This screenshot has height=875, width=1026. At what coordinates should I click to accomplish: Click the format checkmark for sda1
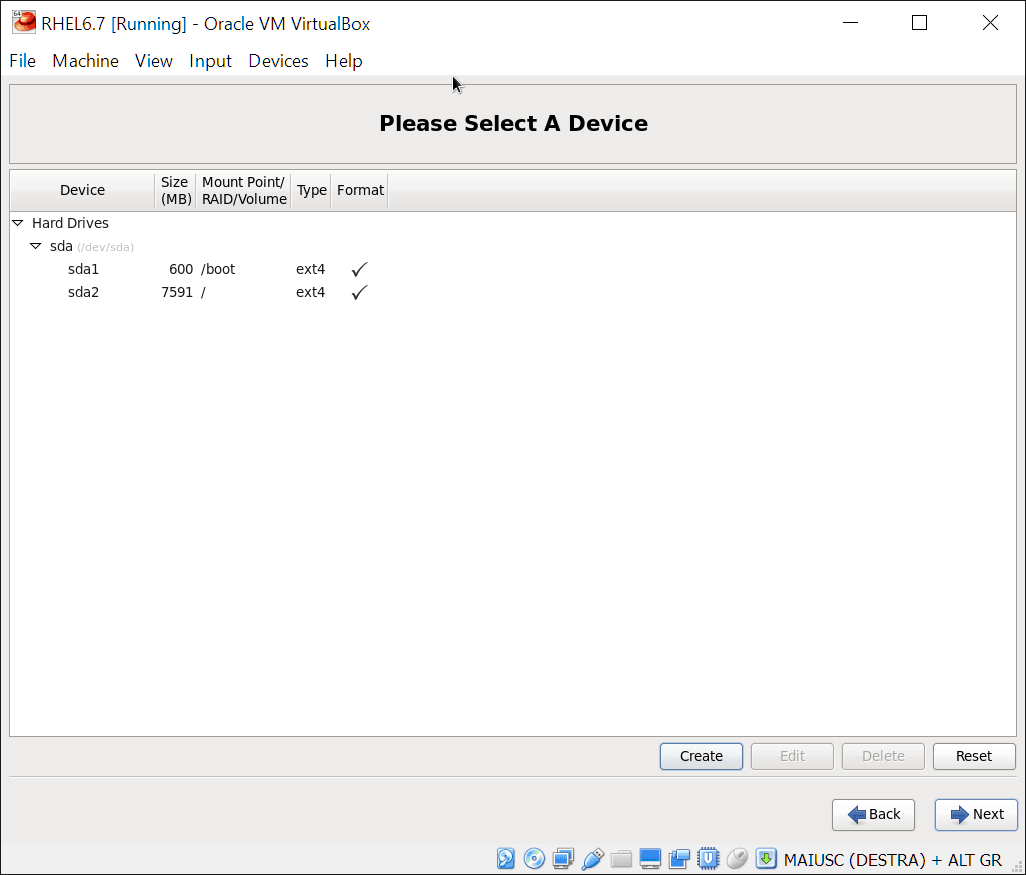(x=359, y=269)
